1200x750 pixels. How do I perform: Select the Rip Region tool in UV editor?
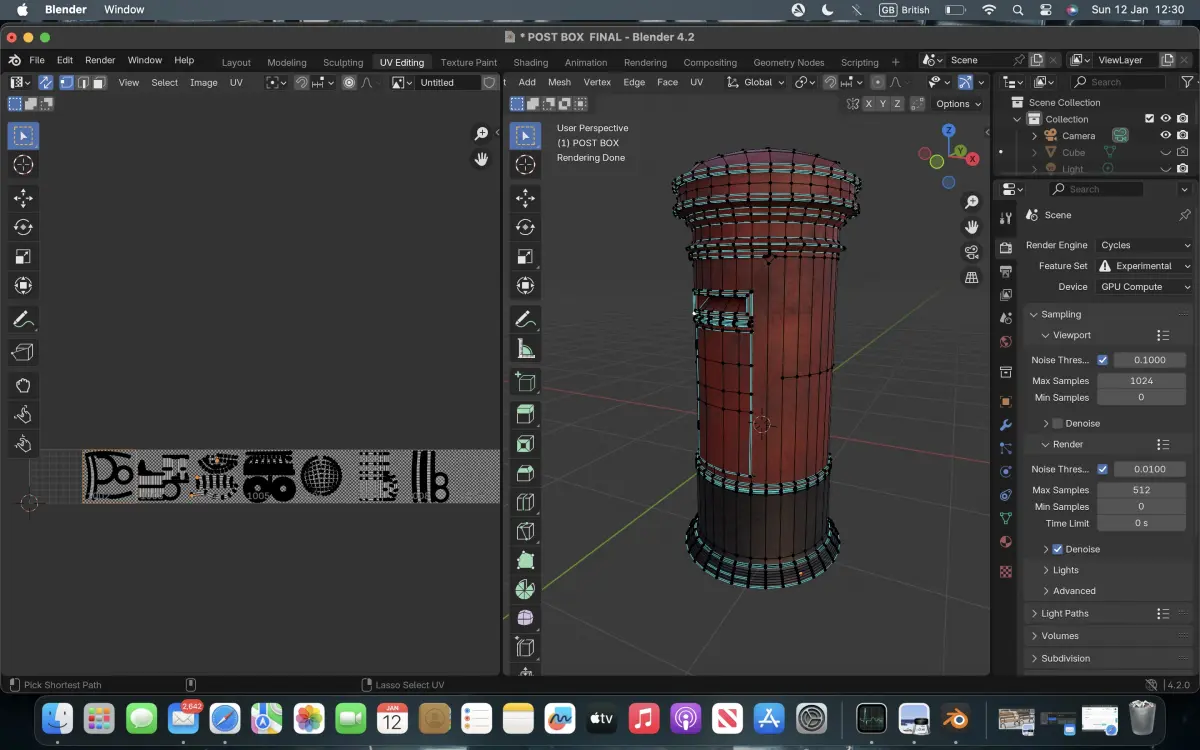click(x=23, y=351)
